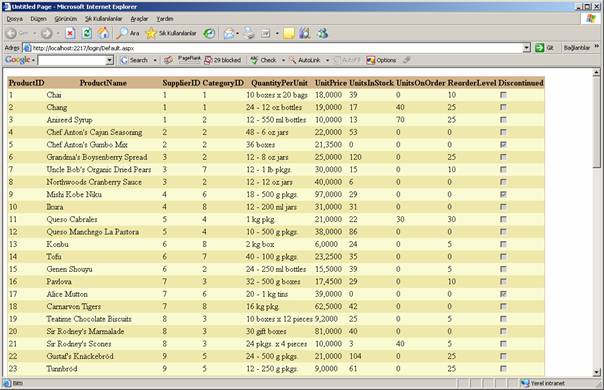This screenshot has height=390, width=604.
Task: Click the cell "Uncle Bob's Organic Dried Pears"
Action: click(x=99, y=170)
